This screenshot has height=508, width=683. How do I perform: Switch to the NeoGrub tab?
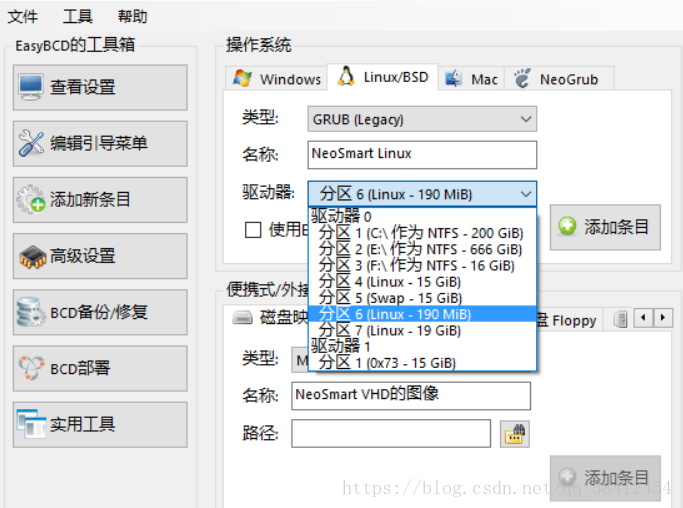click(x=559, y=79)
